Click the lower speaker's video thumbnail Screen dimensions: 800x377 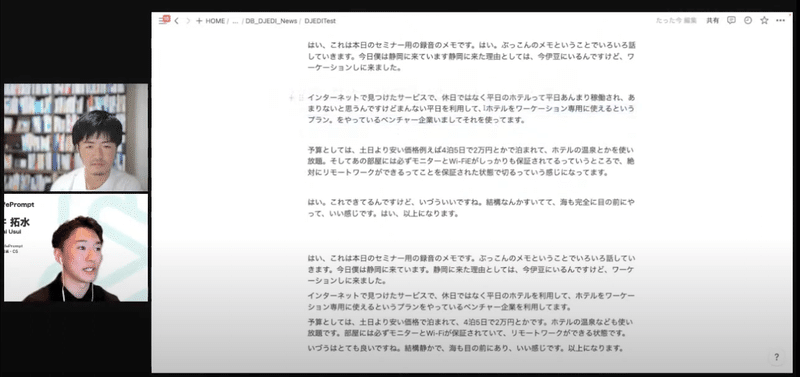(x=76, y=247)
